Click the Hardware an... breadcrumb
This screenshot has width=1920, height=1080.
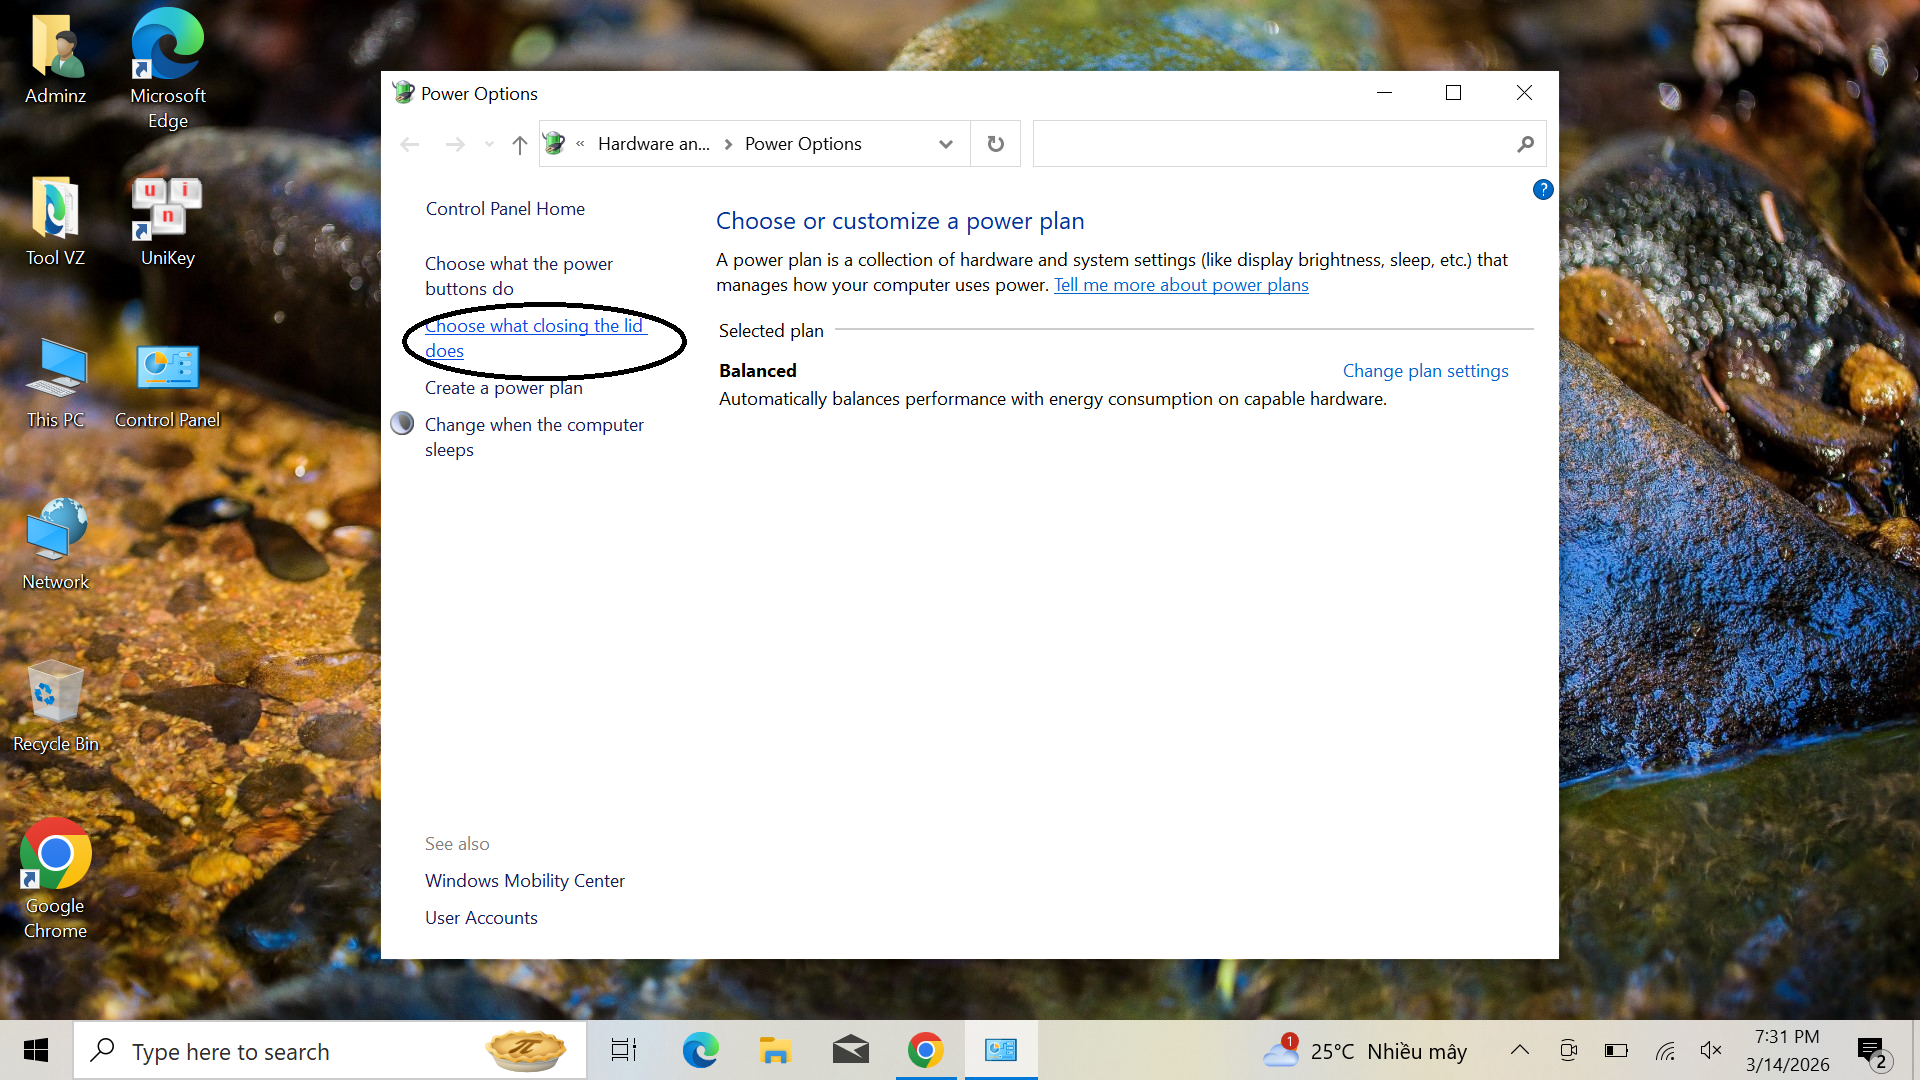(x=653, y=144)
